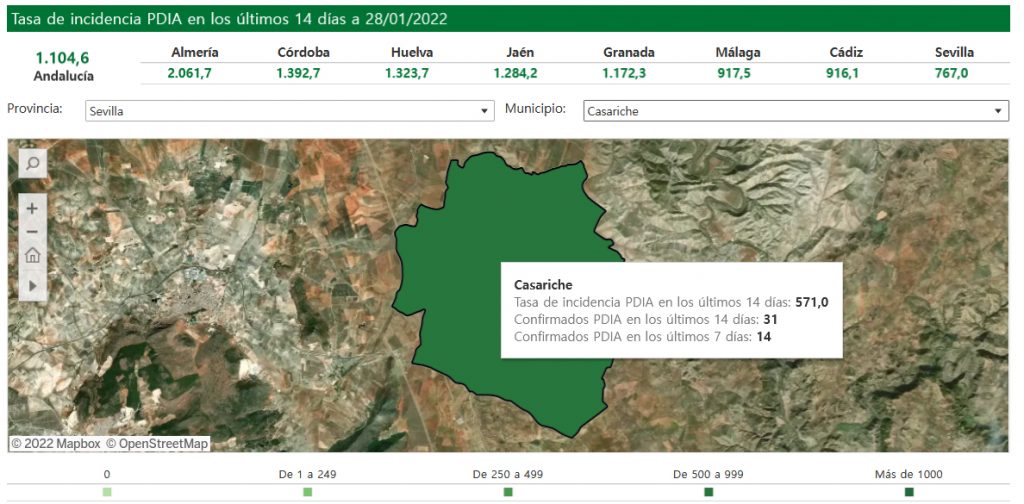Zoom in on the map
Viewport: 1024px width, 504px height.
[x=32, y=208]
